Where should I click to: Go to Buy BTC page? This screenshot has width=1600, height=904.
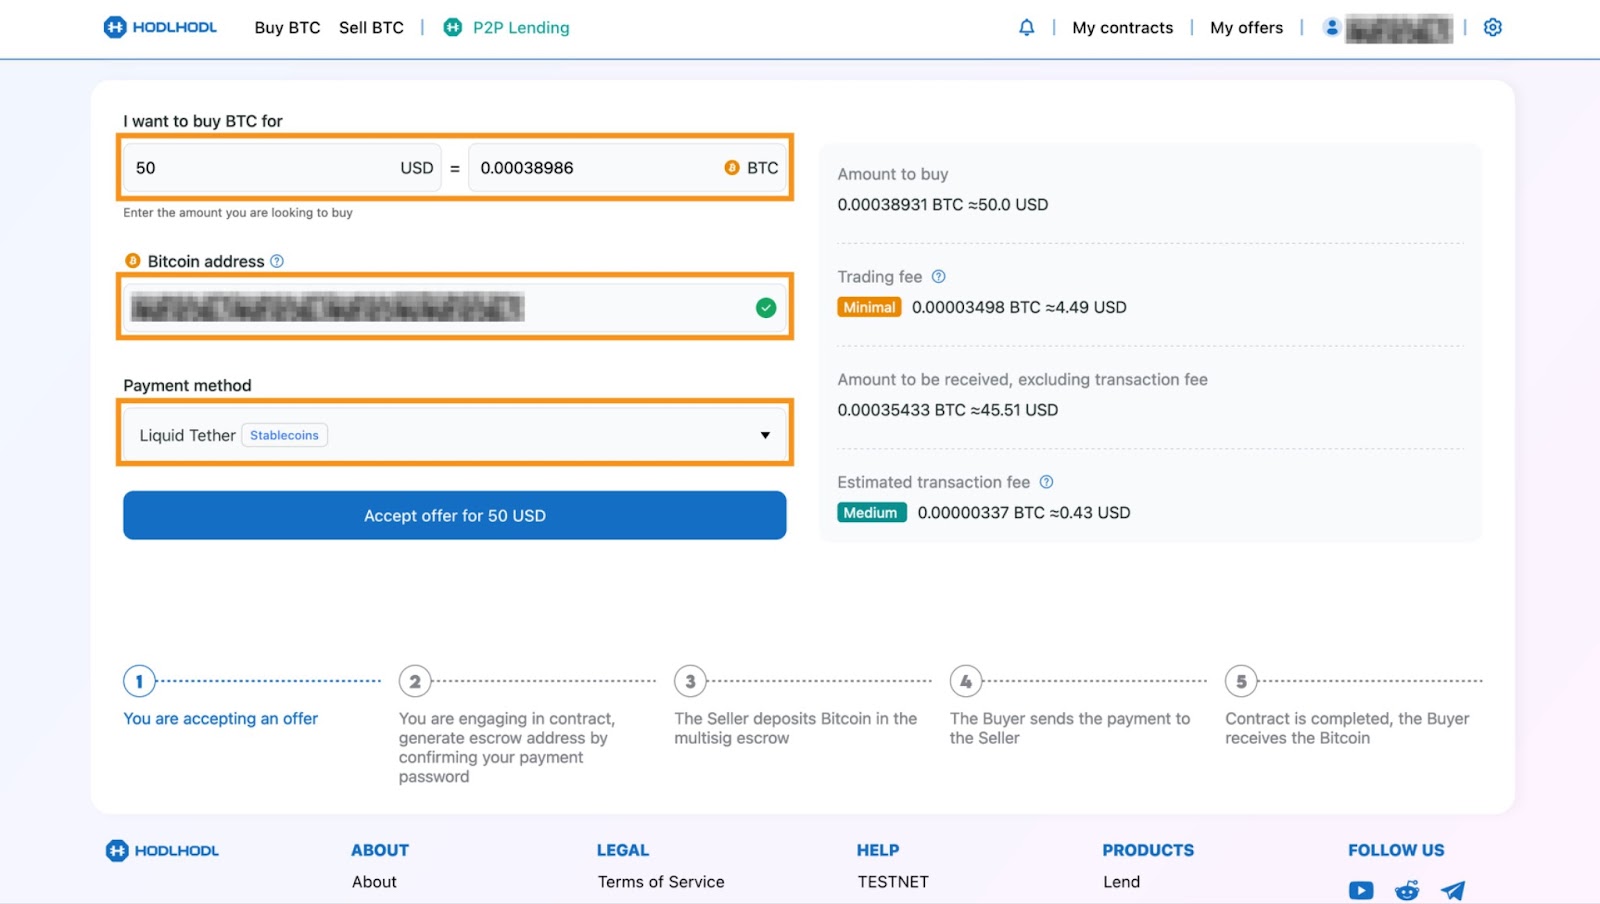pyautogui.click(x=287, y=28)
